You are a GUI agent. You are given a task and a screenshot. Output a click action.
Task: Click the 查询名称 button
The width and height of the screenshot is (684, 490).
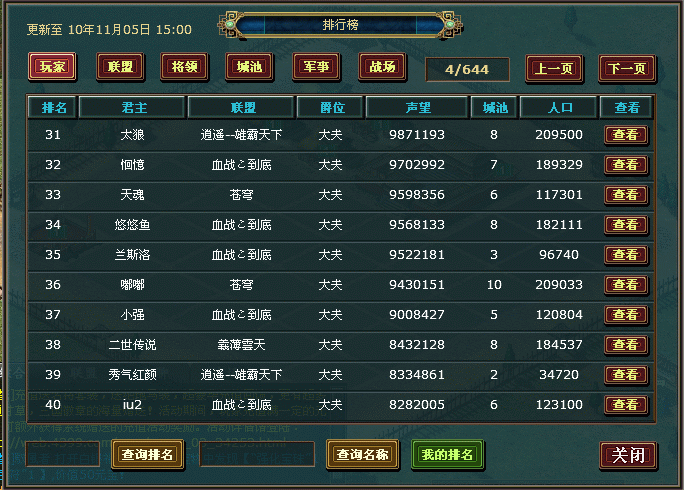(x=363, y=455)
